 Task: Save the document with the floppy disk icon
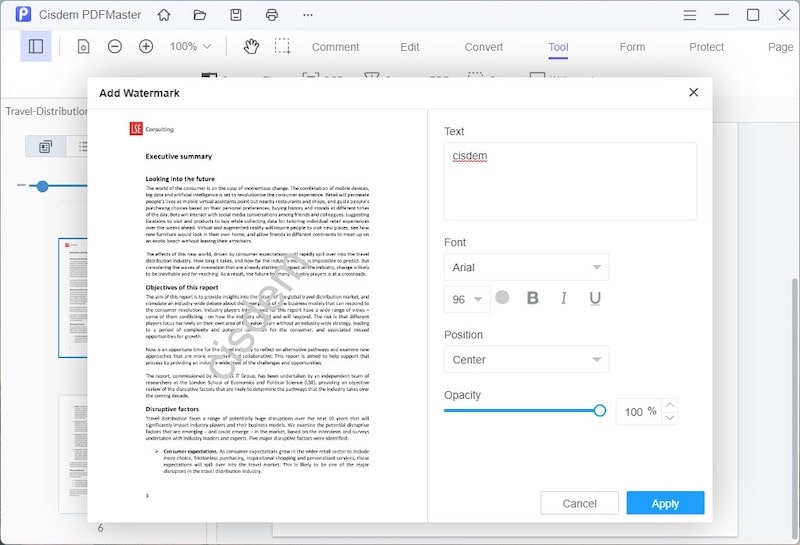coord(236,15)
